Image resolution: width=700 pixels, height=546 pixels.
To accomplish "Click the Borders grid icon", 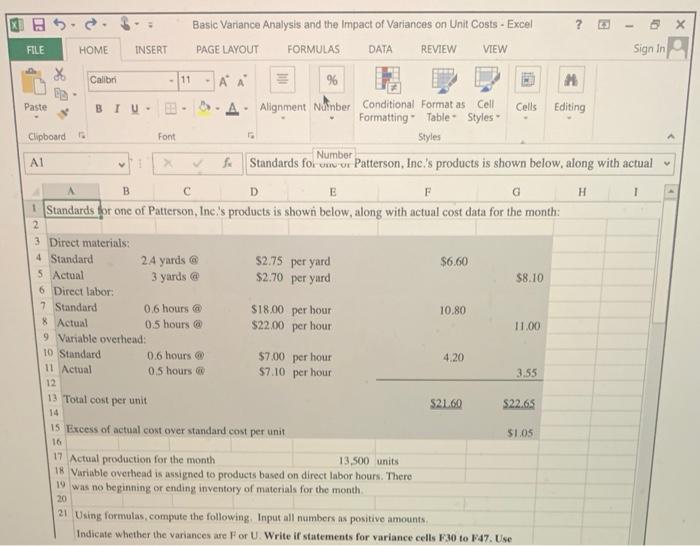I will pyautogui.click(x=171, y=108).
